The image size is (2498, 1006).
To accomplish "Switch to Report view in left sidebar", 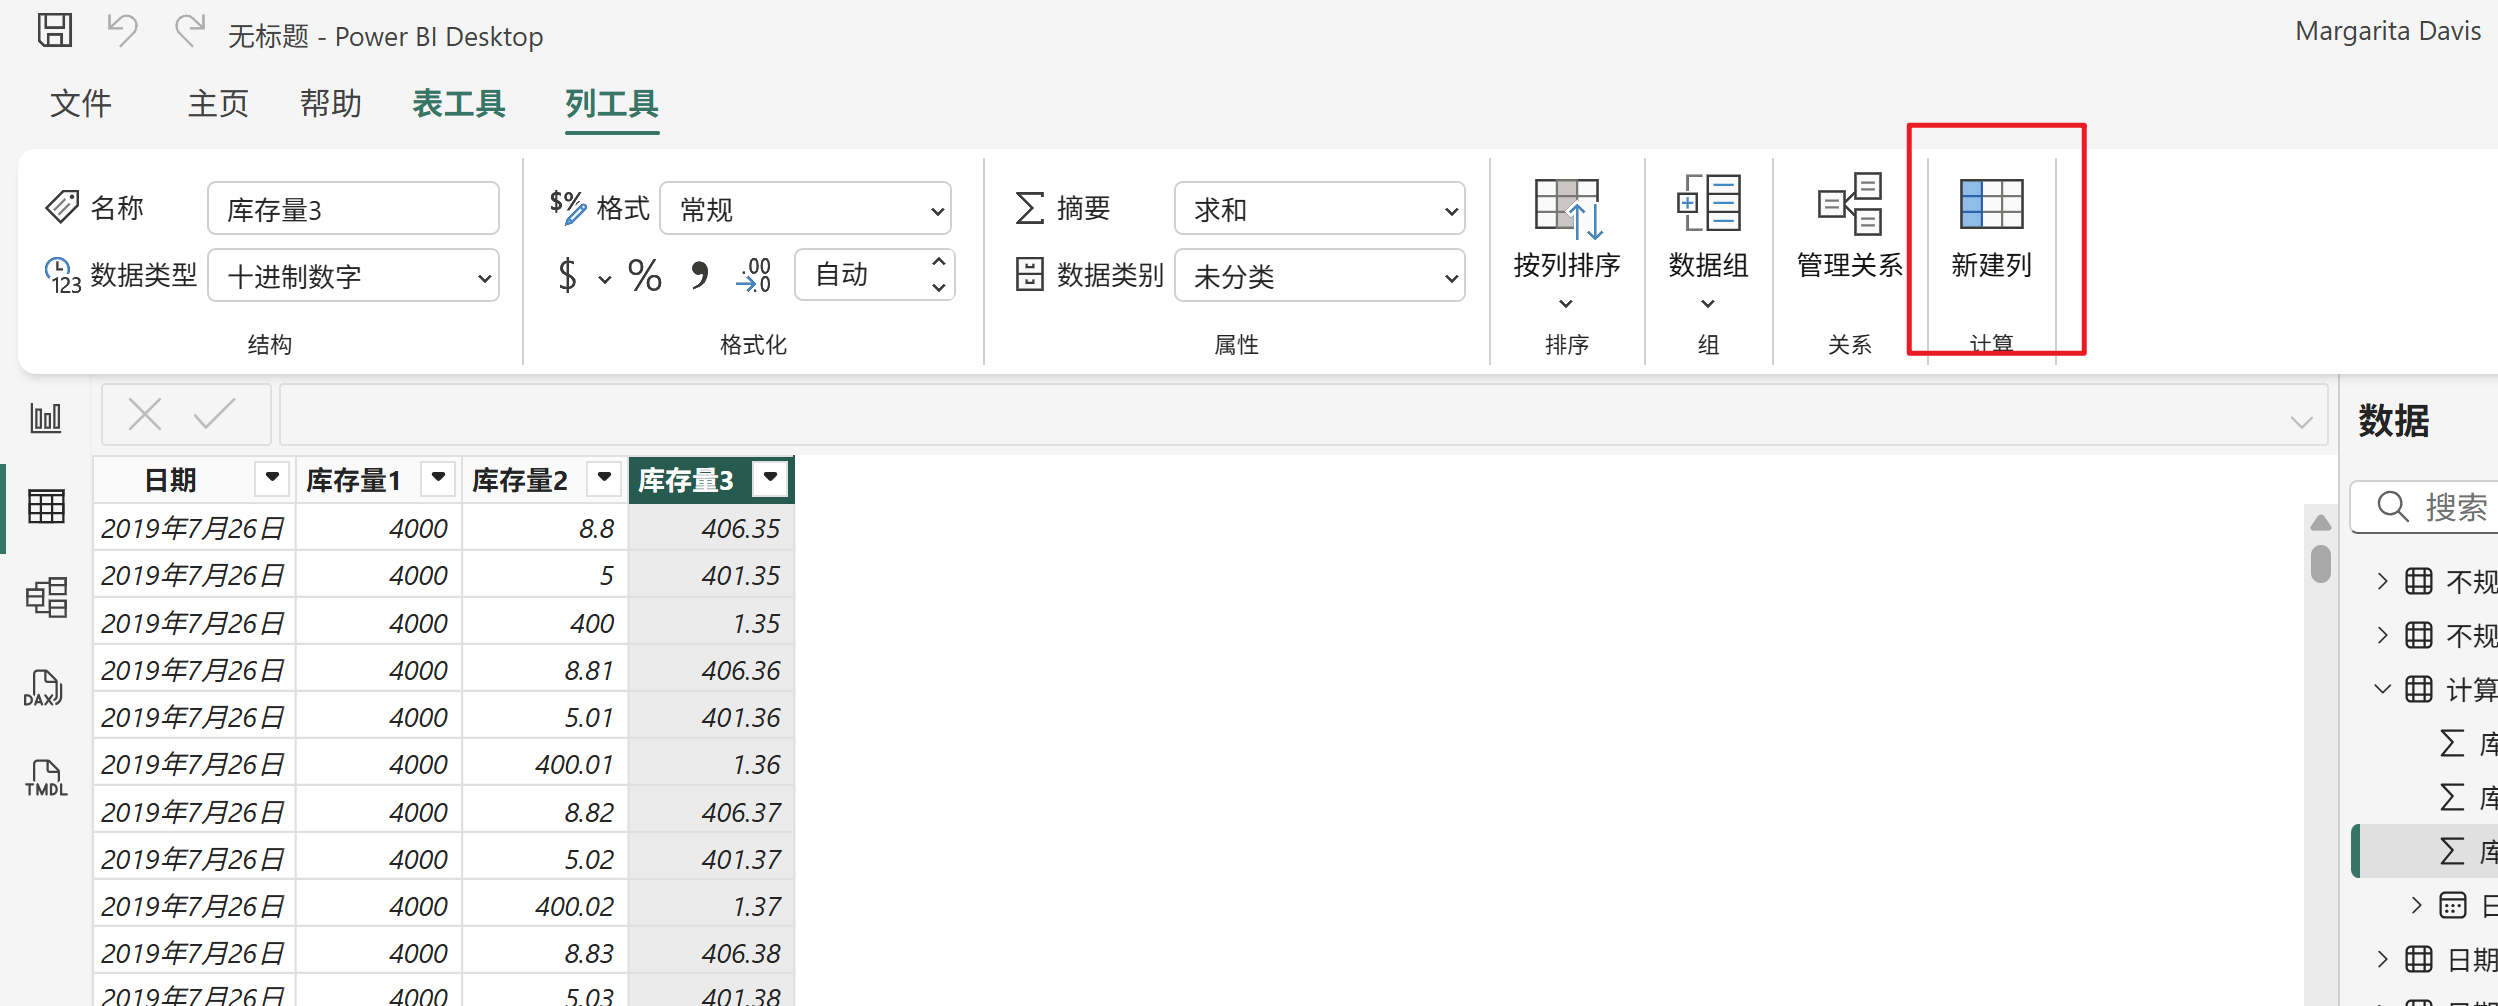I will point(46,418).
